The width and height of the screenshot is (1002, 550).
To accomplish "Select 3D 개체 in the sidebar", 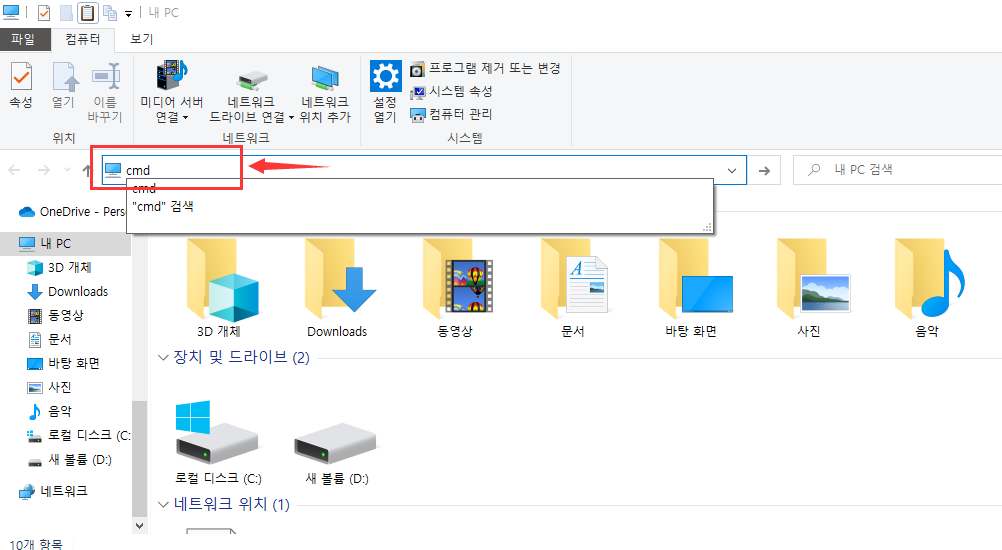I will pos(59,268).
